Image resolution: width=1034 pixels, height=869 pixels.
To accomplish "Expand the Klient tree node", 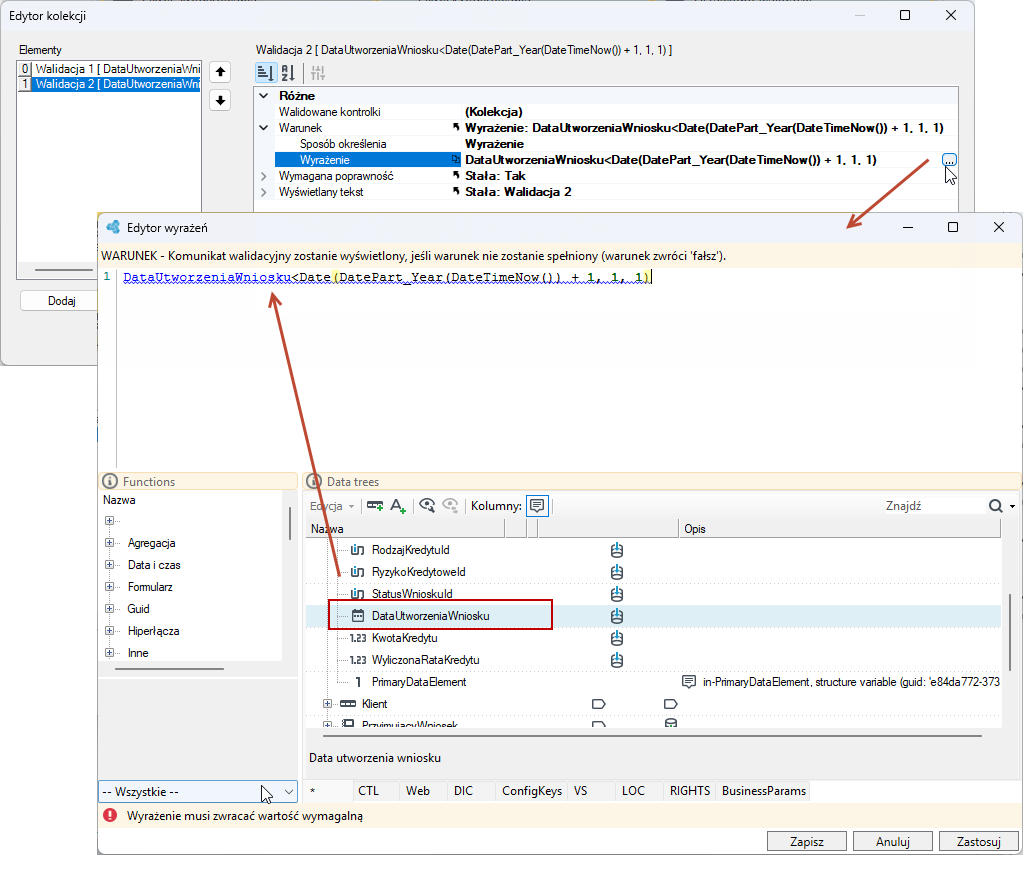I will click(327, 704).
